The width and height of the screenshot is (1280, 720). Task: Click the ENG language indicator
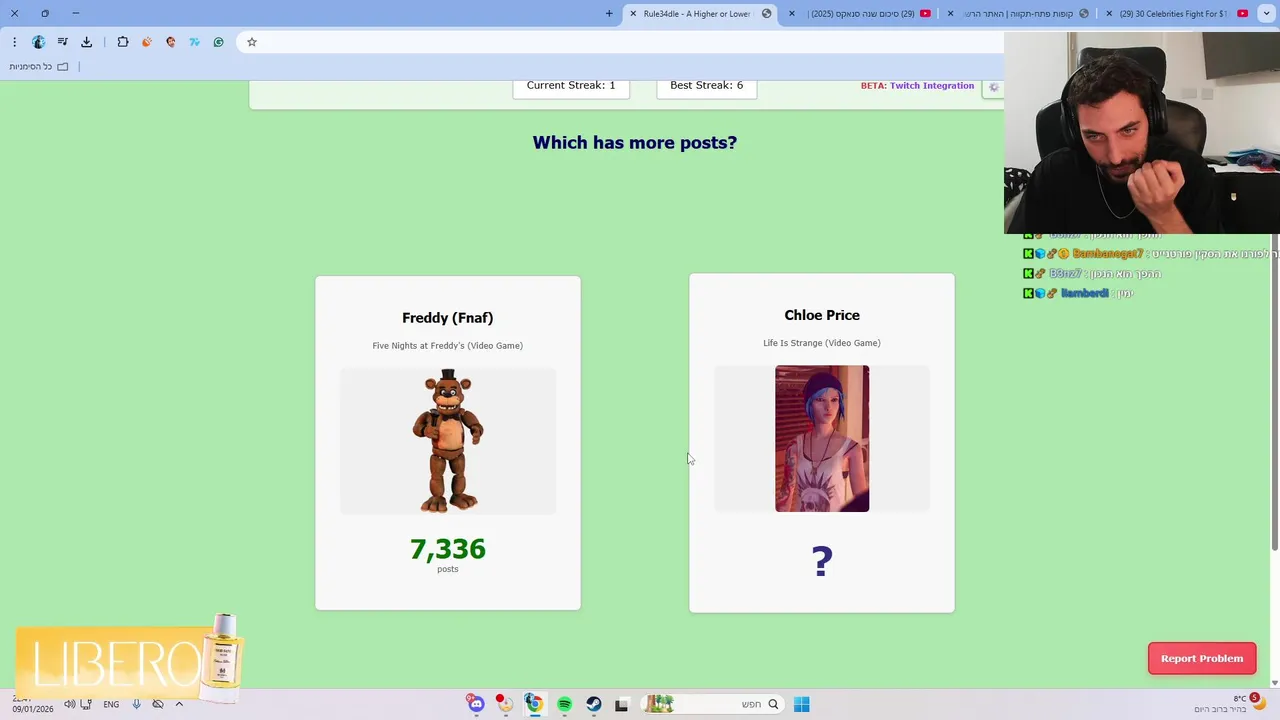click(x=111, y=704)
